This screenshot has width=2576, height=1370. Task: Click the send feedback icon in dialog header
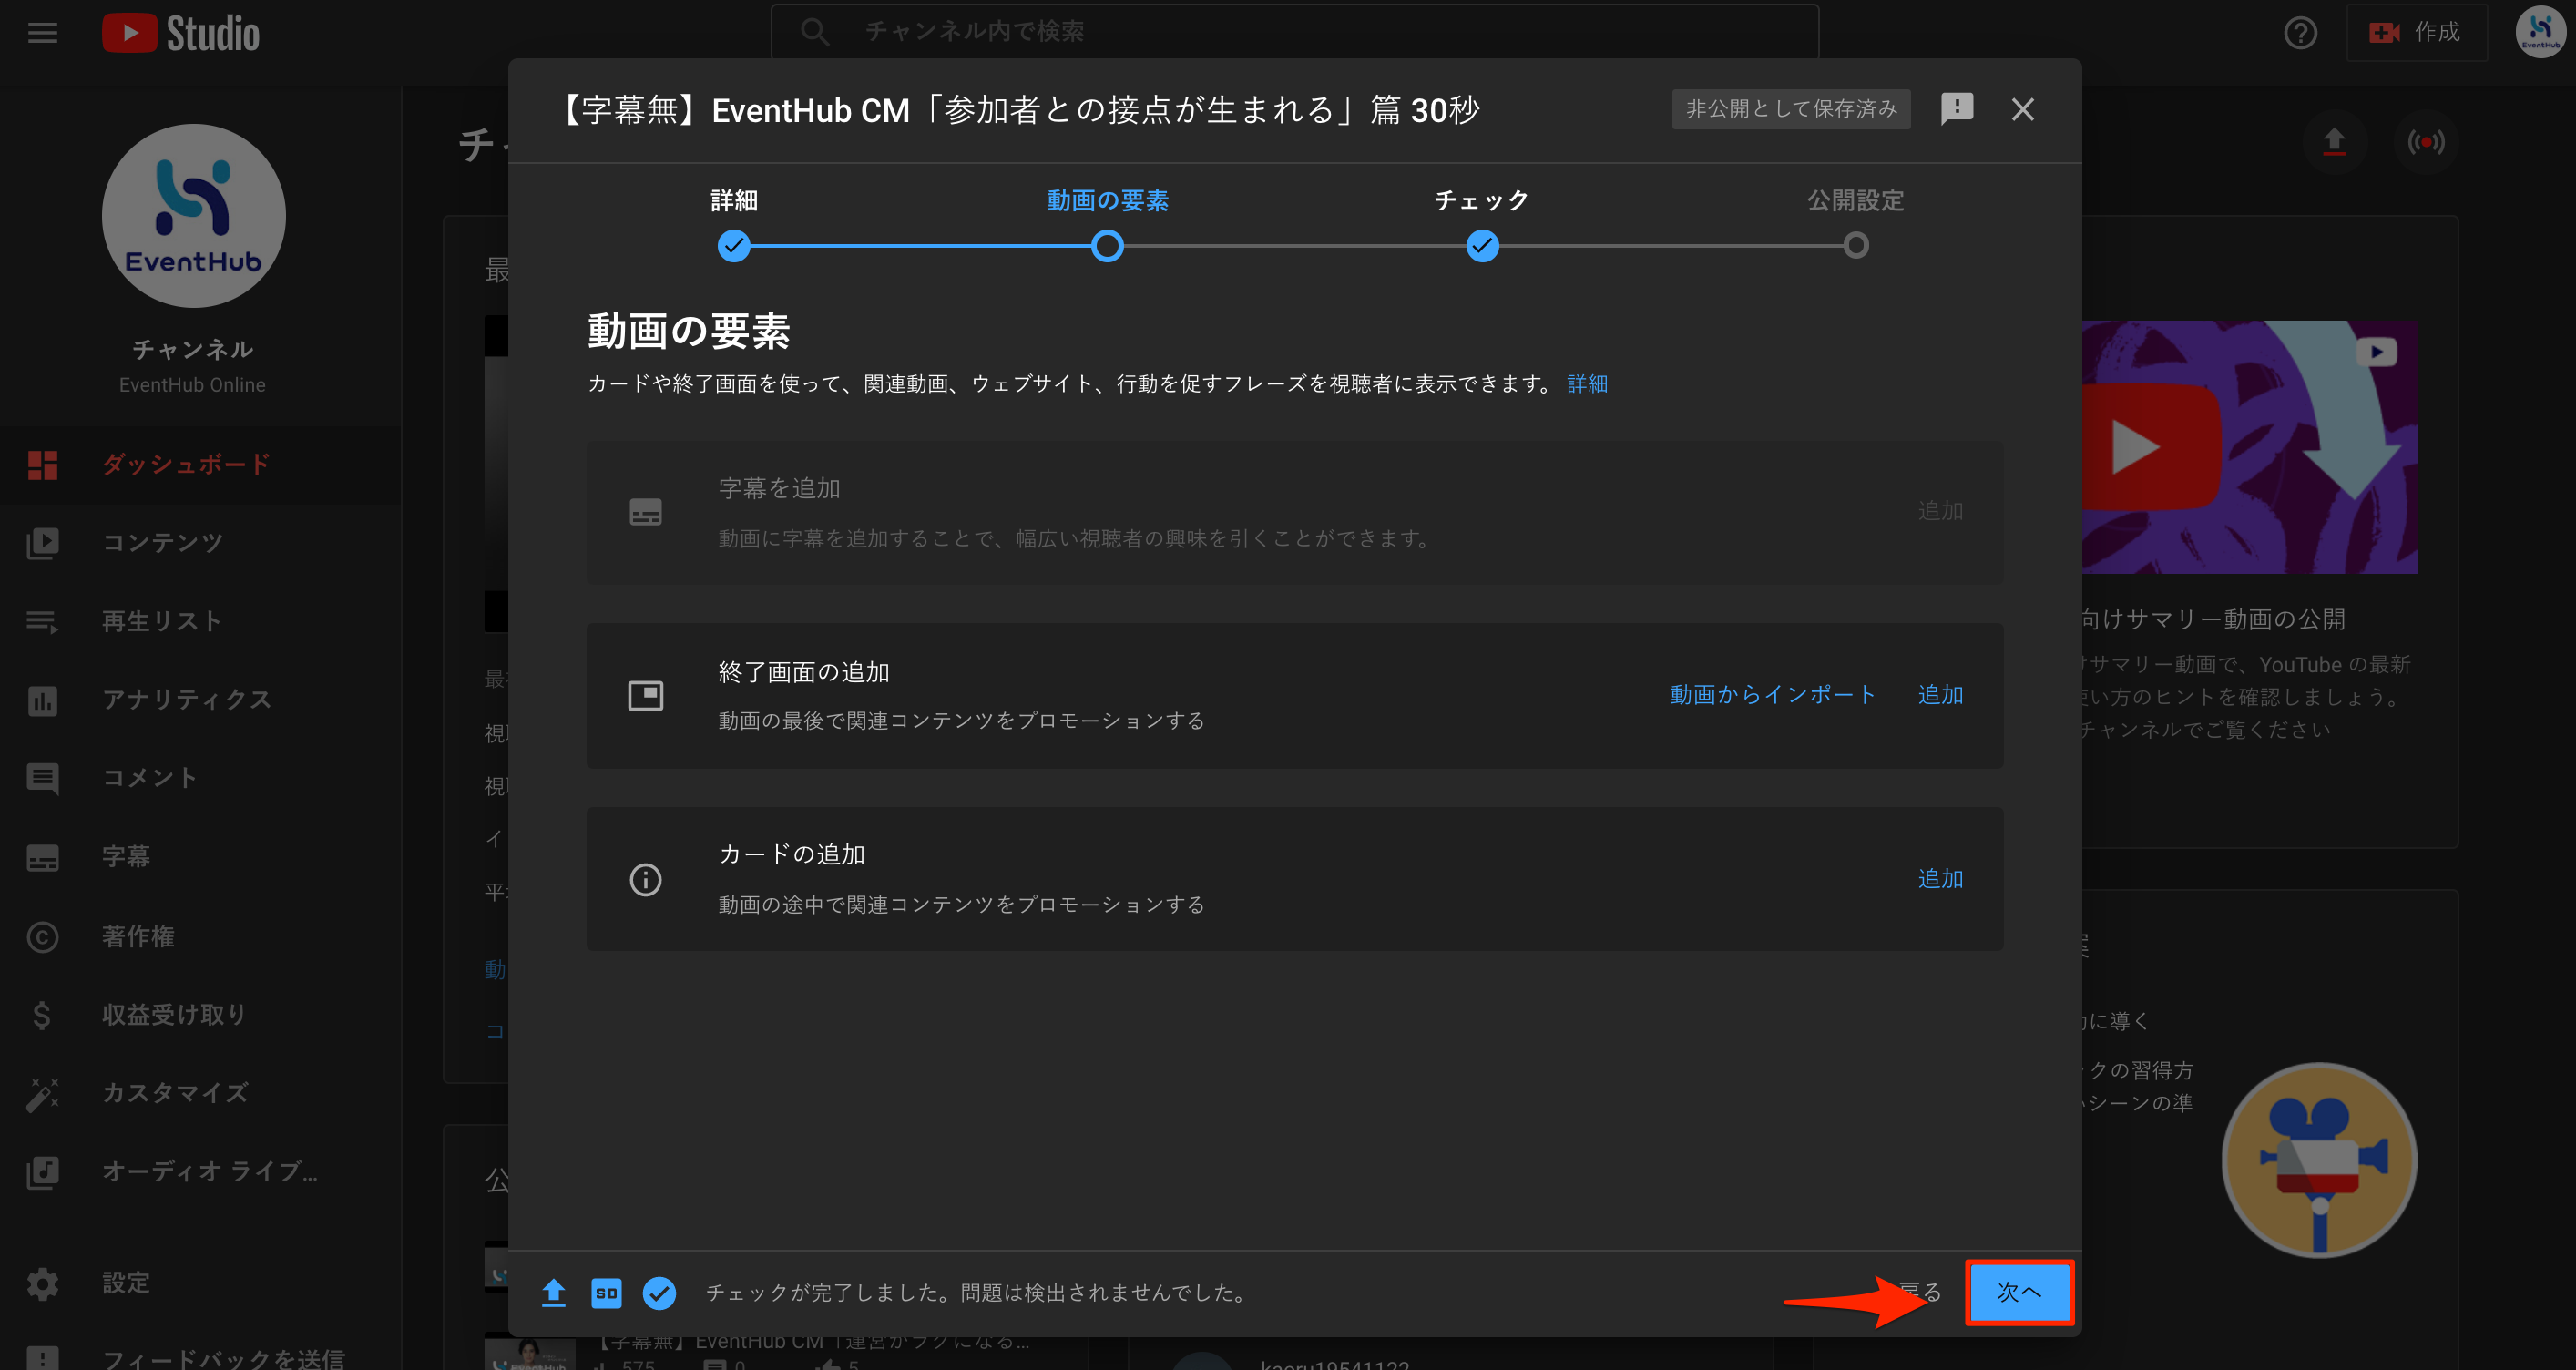(1956, 109)
